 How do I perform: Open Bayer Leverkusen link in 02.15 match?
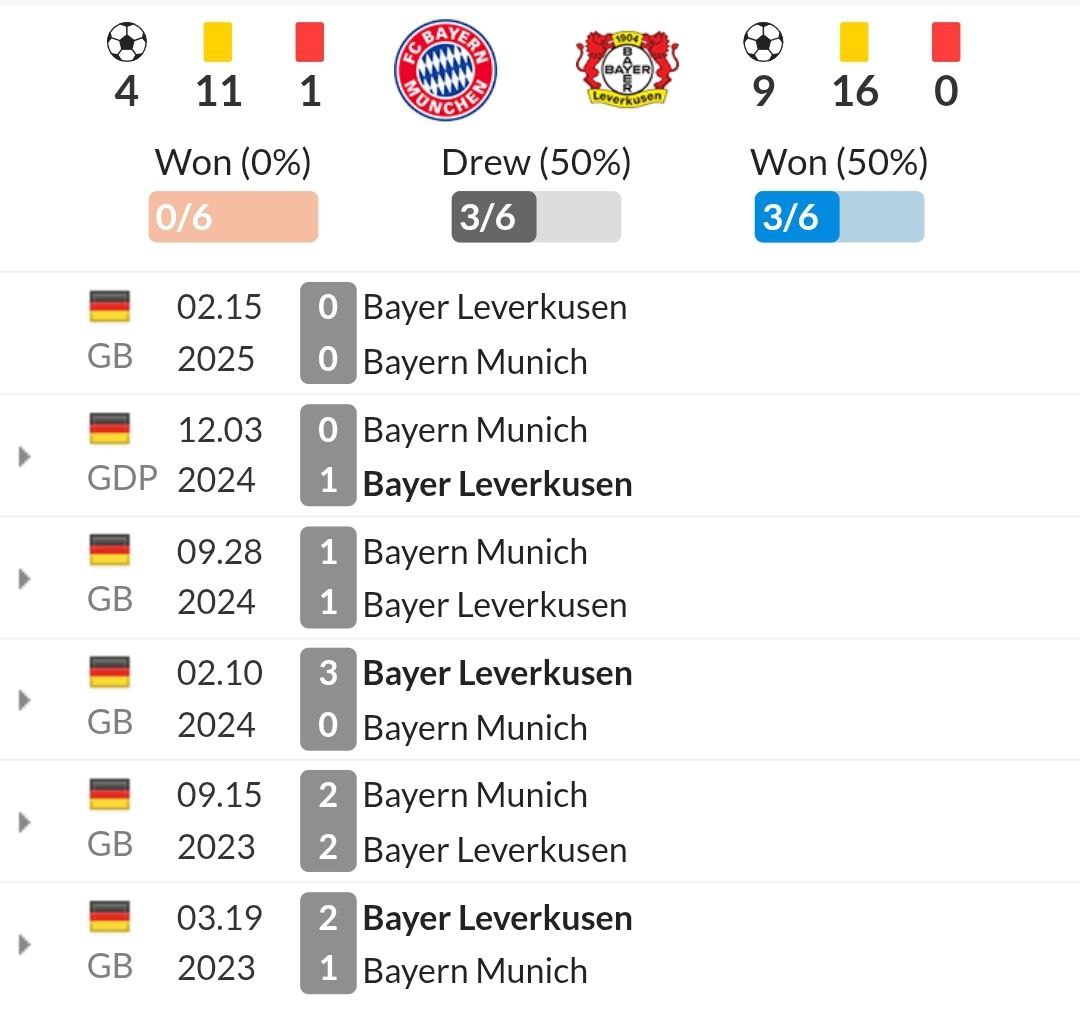click(x=495, y=307)
